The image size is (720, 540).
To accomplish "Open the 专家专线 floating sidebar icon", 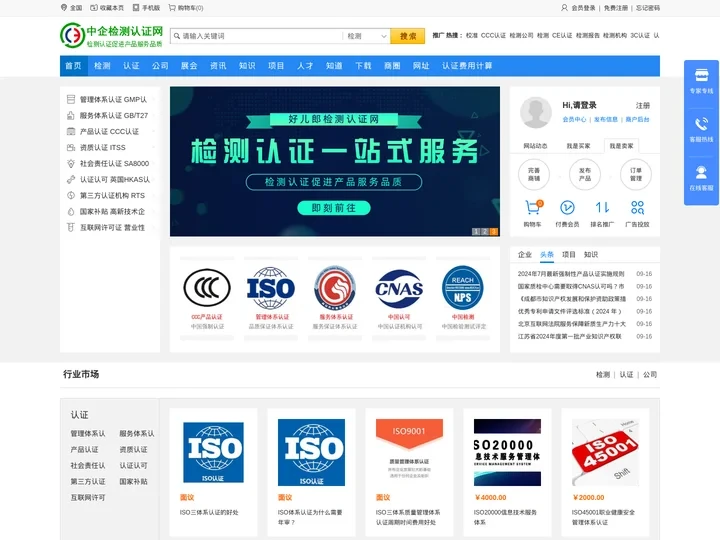I will [701, 75].
